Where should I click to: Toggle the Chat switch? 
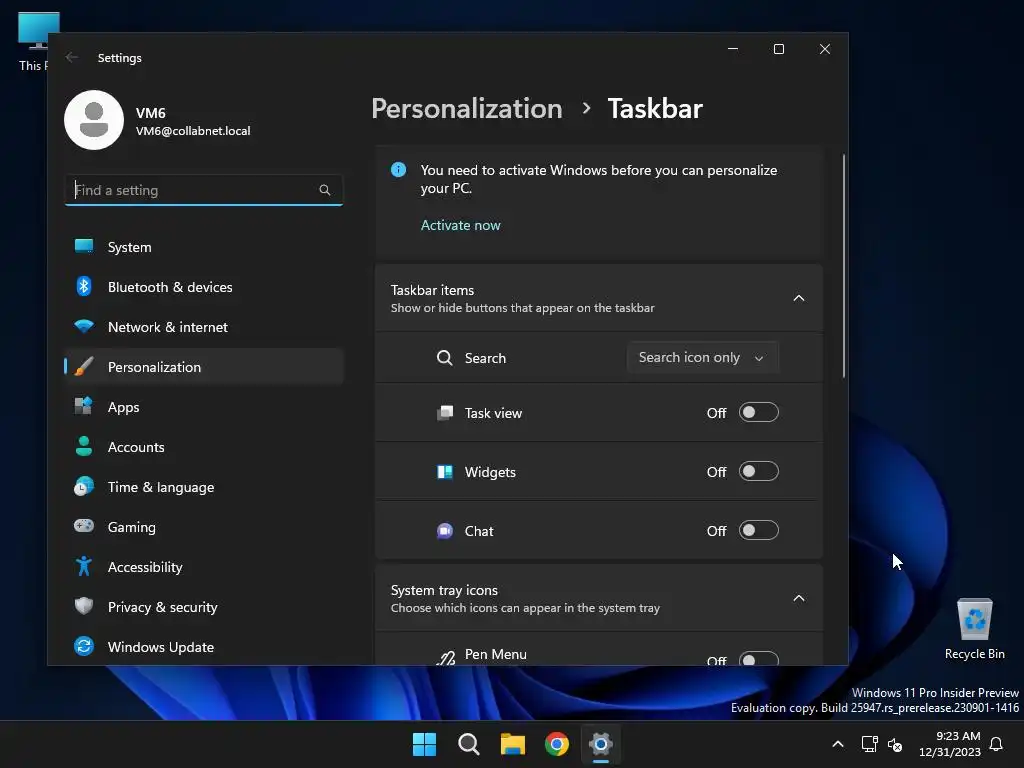click(759, 530)
